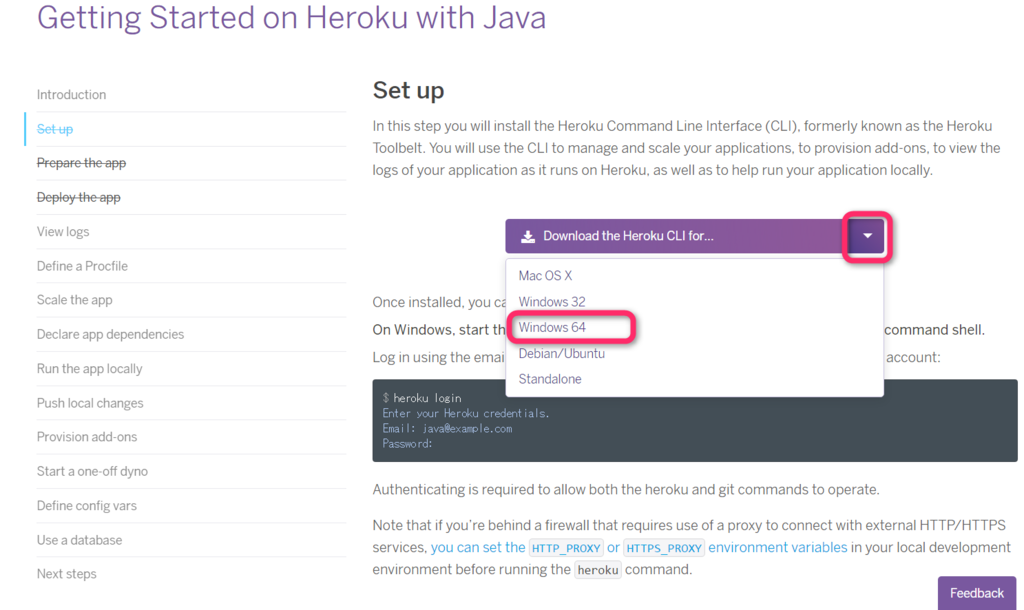The width and height of the screenshot is (1024, 610).
Task: Jump to the Set up section in the sidebar
Action: point(55,129)
